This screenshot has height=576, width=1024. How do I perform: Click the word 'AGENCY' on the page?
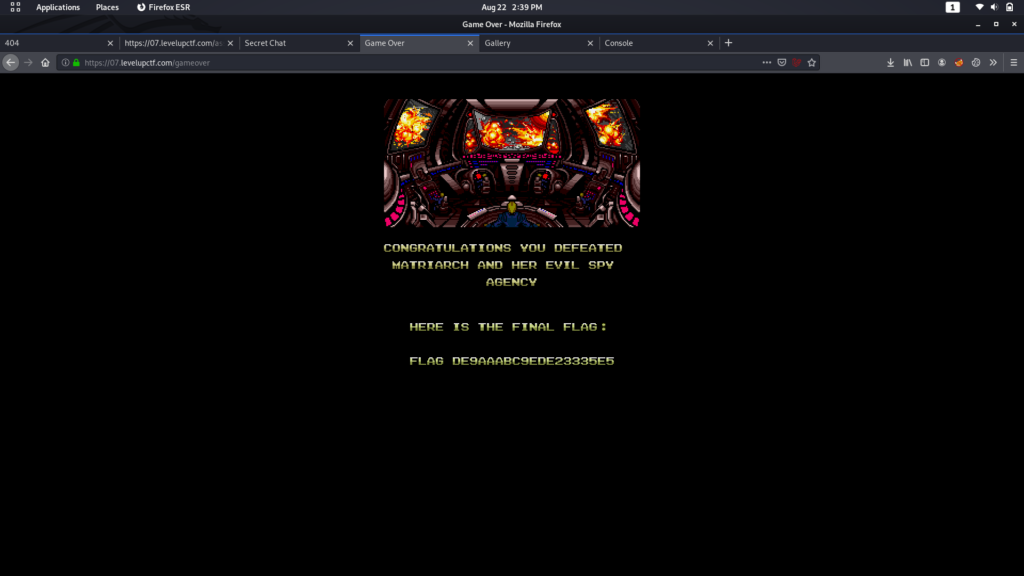(x=511, y=282)
